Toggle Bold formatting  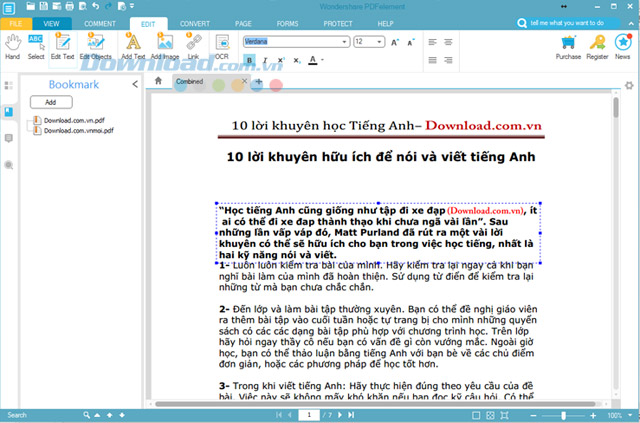[249, 60]
